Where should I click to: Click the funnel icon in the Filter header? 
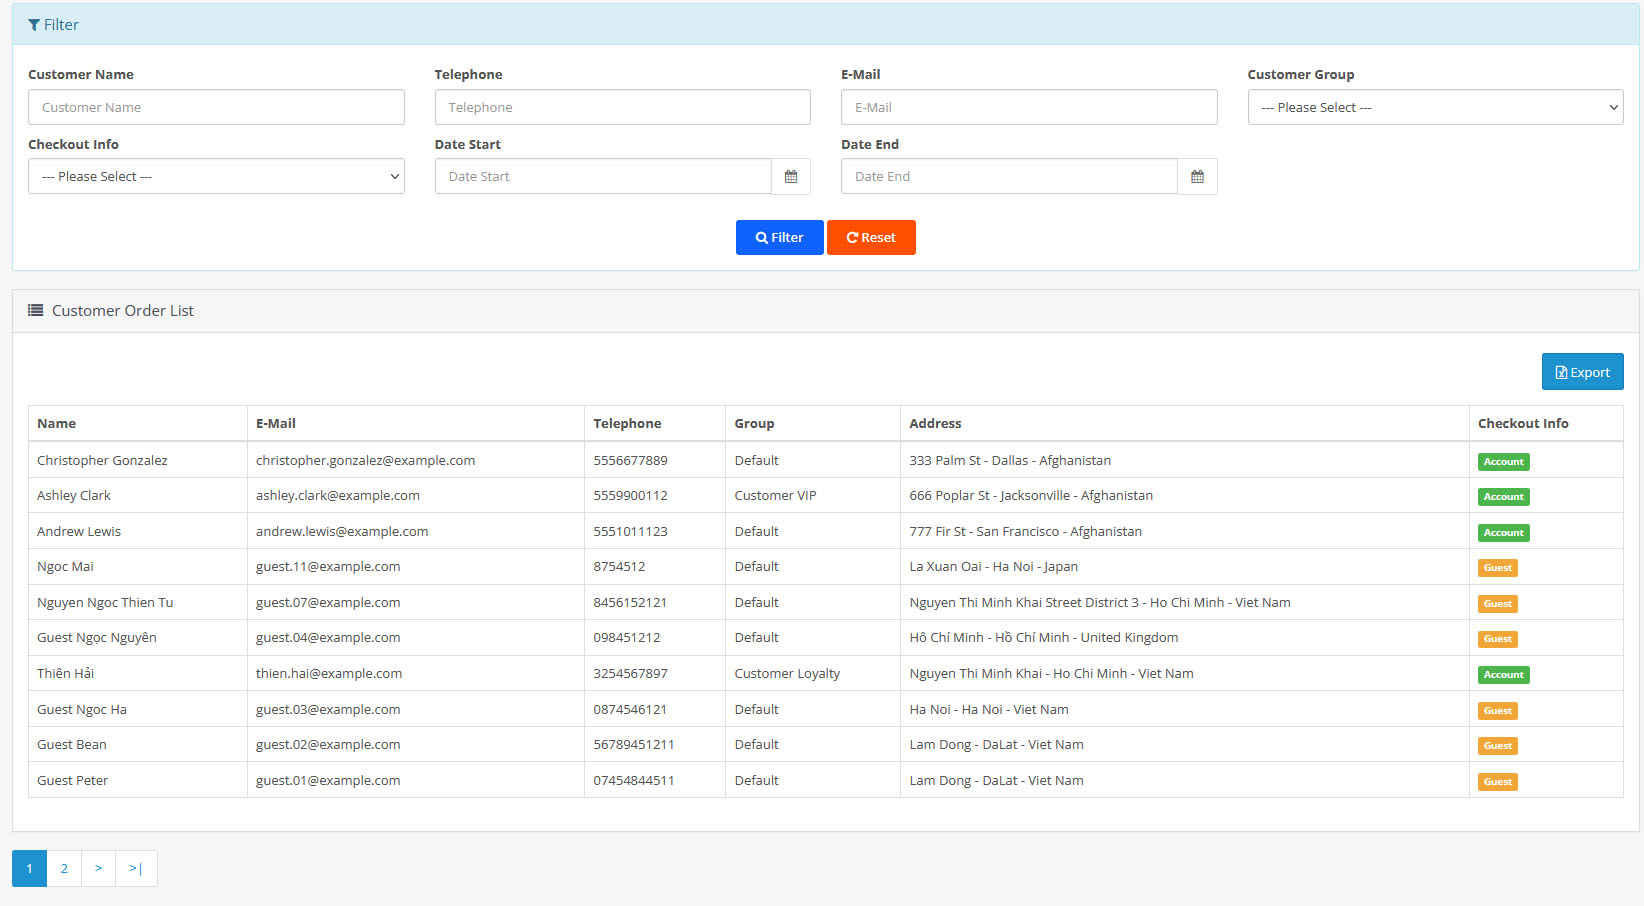[x=36, y=24]
